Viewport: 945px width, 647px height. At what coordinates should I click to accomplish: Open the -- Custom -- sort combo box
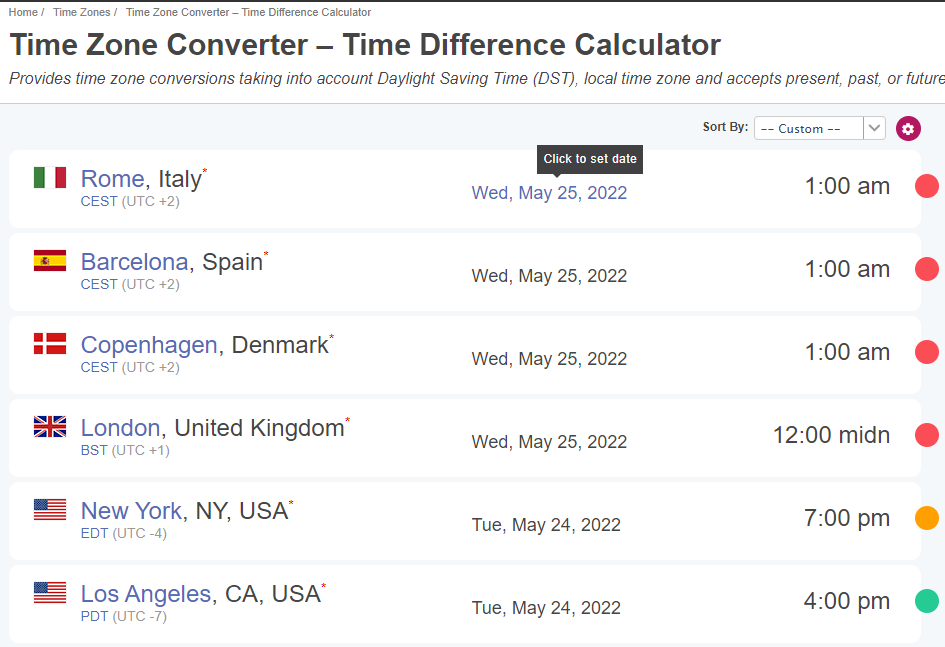pyautogui.click(x=820, y=128)
